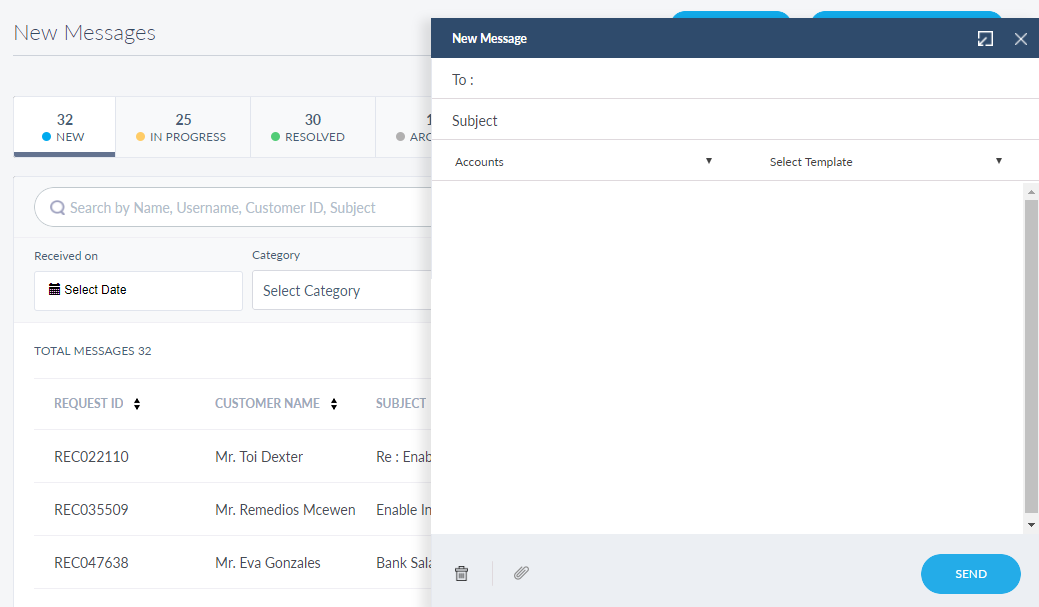The width and height of the screenshot is (1039, 607).
Task: Close the New Message panel
Action: click(1020, 39)
